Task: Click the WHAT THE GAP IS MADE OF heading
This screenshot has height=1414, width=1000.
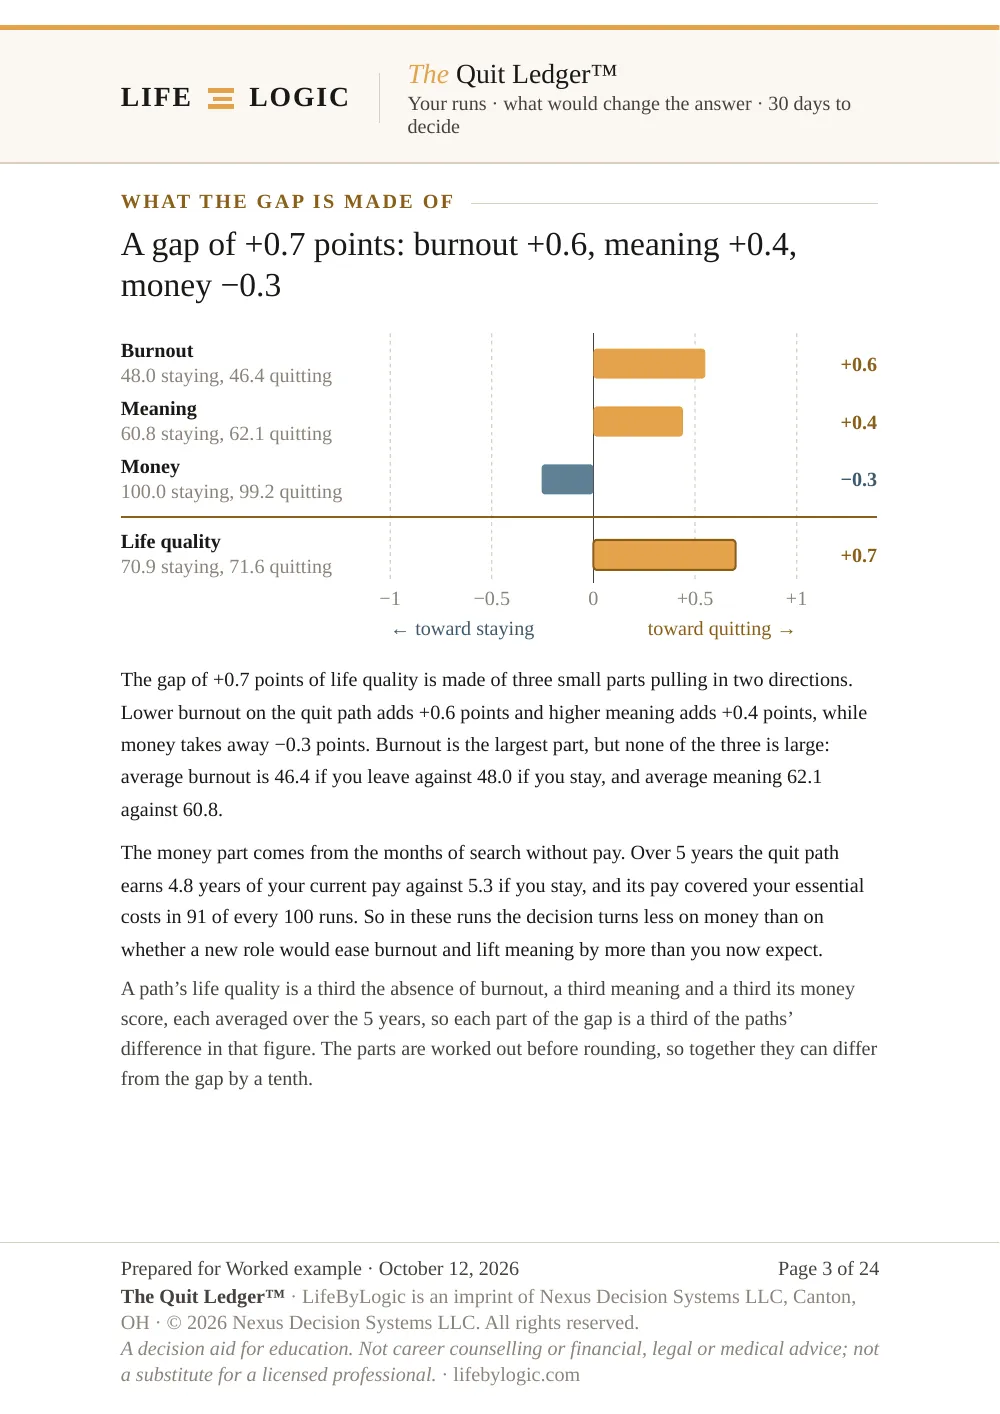Action: tap(287, 202)
